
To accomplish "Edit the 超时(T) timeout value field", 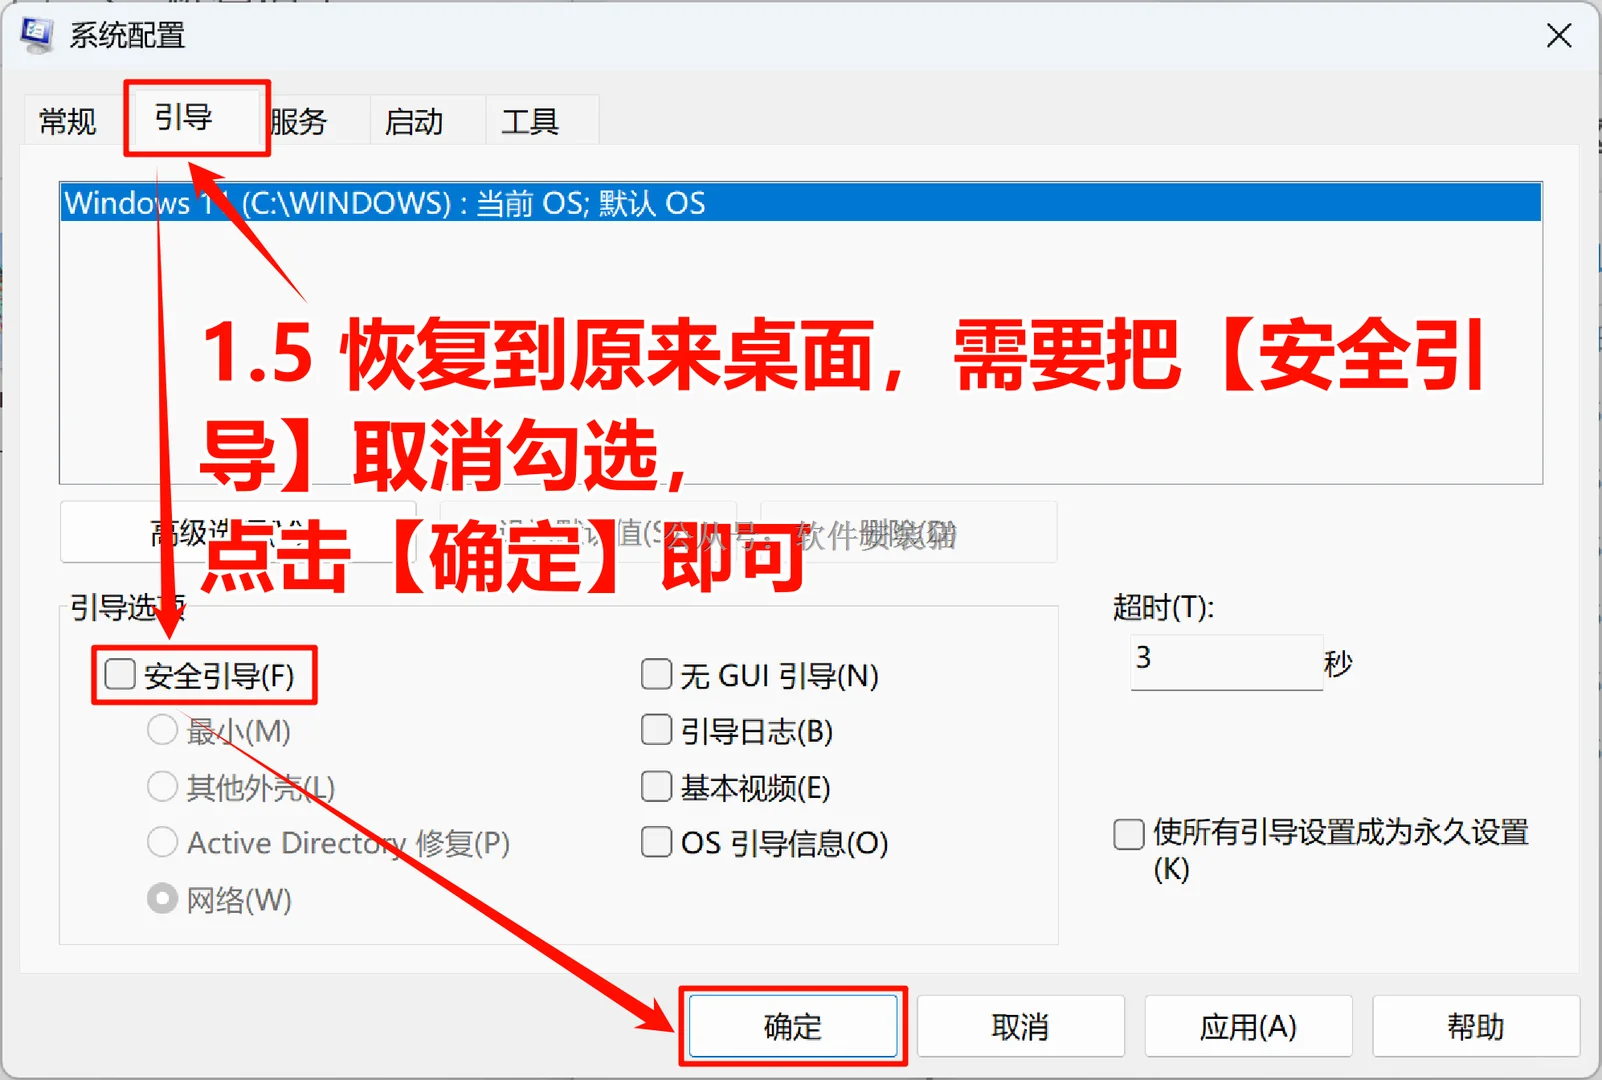I will [x=1226, y=661].
